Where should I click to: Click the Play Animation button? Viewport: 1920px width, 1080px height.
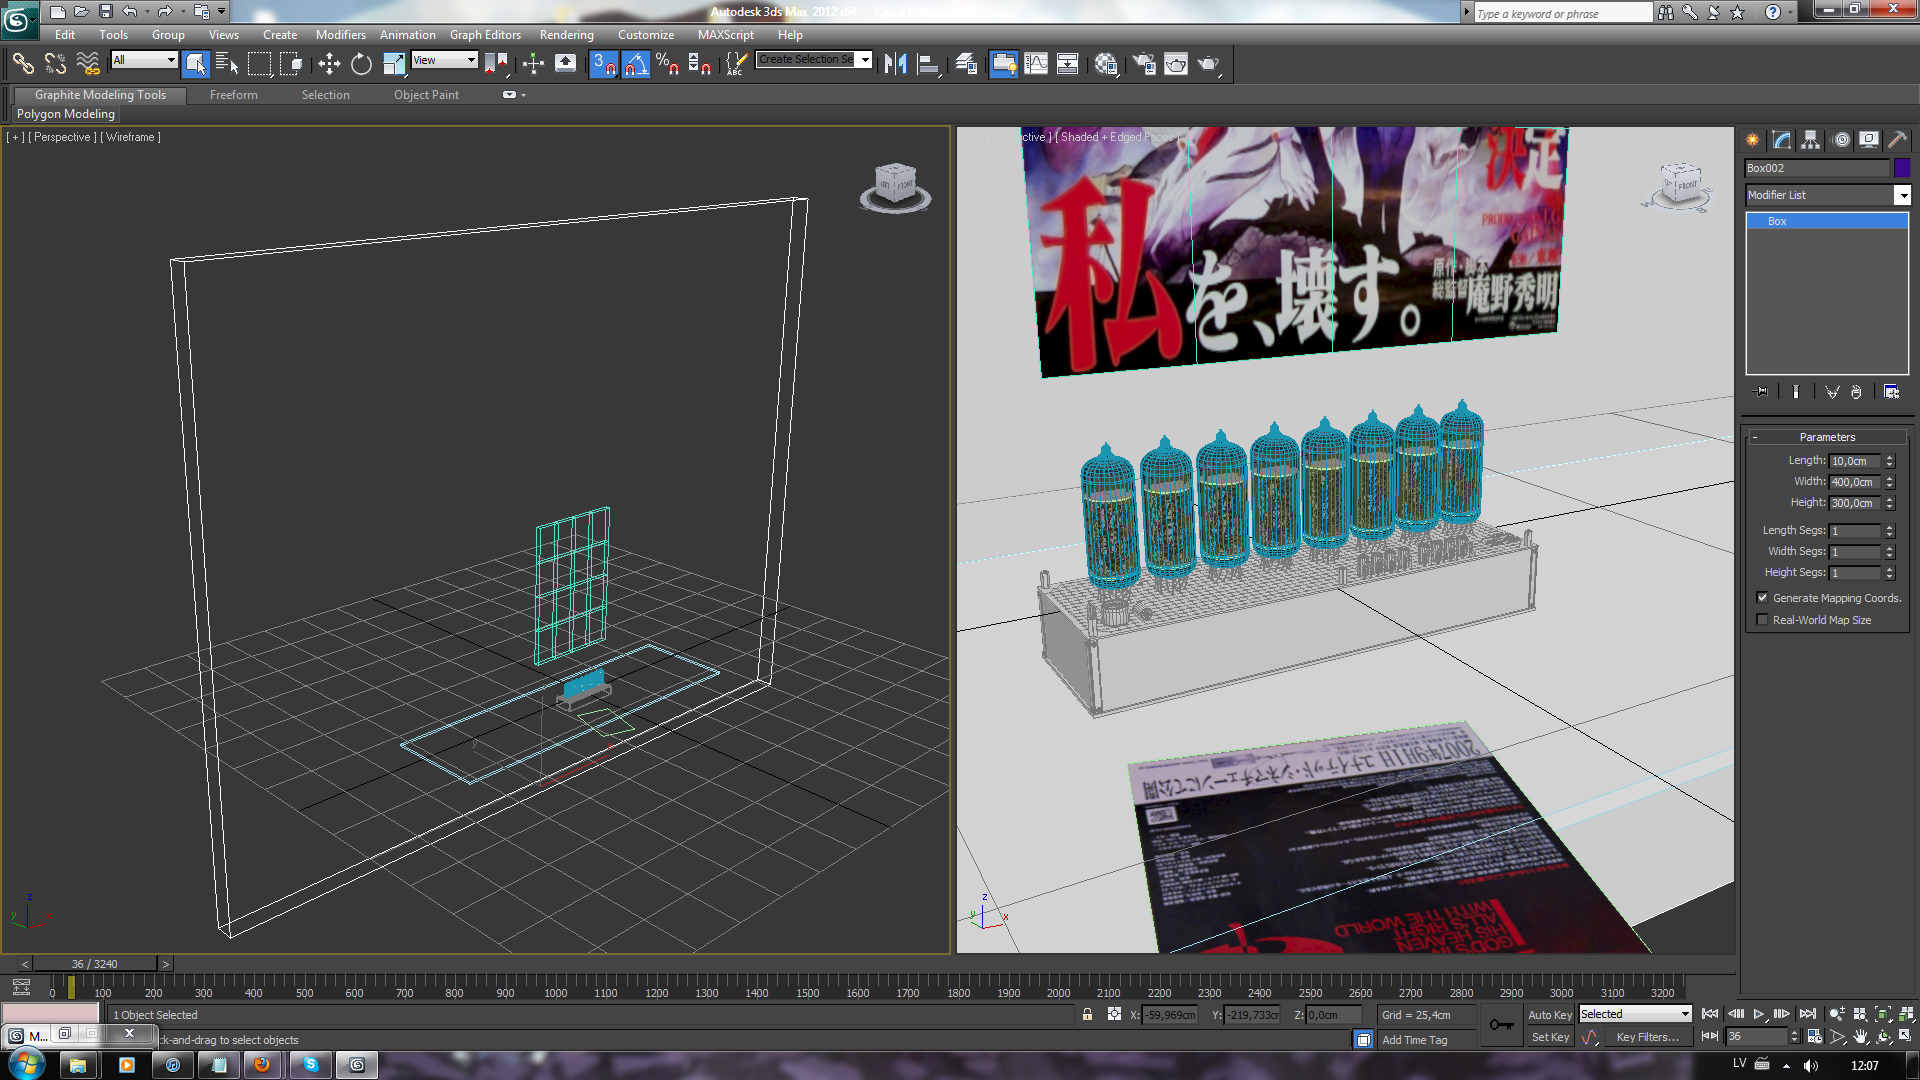tap(1759, 1014)
